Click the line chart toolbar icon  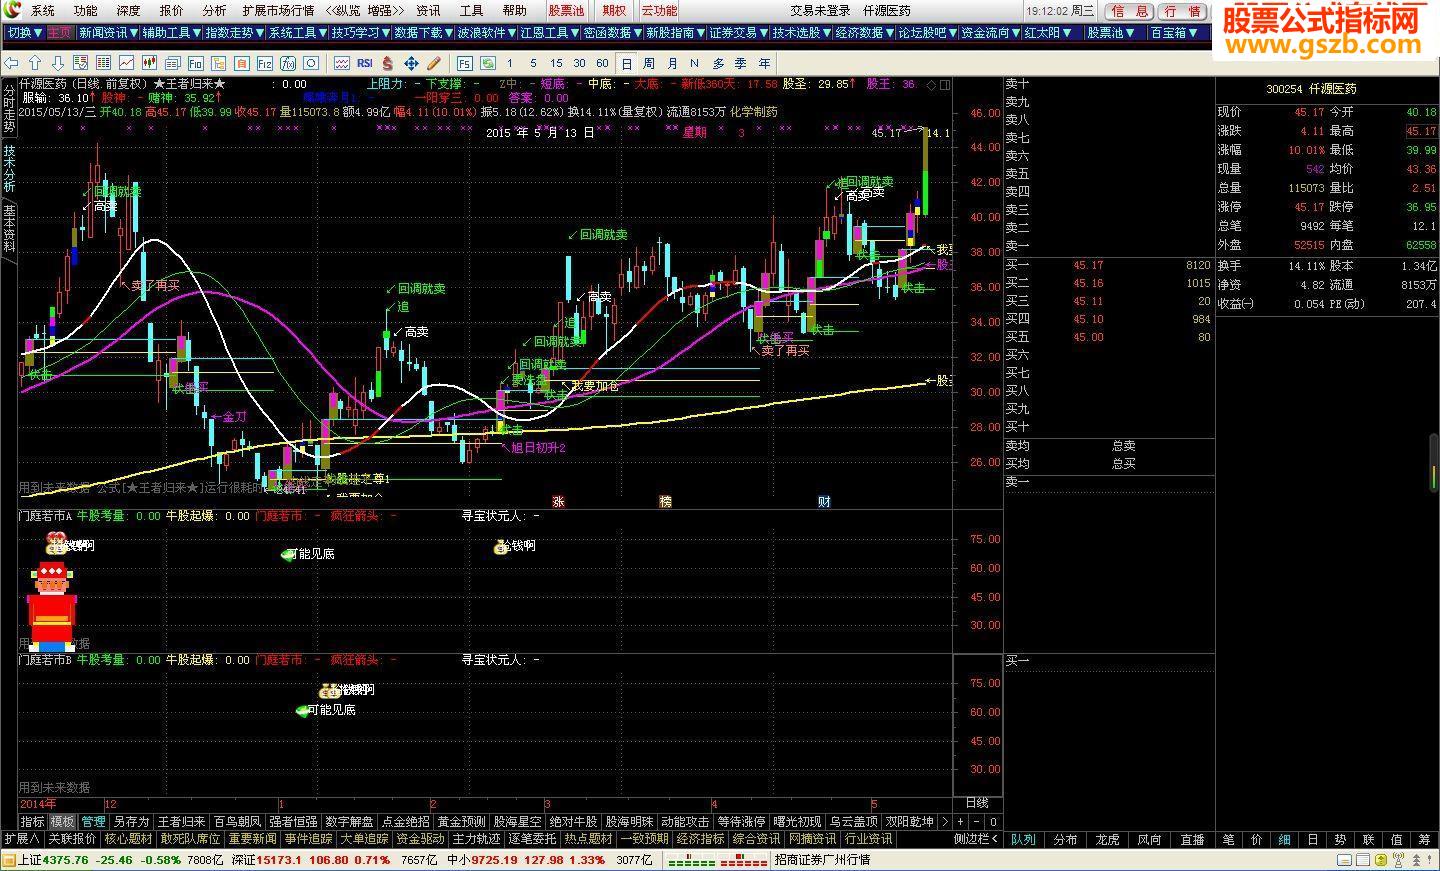pyautogui.click(x=127, y=63)
